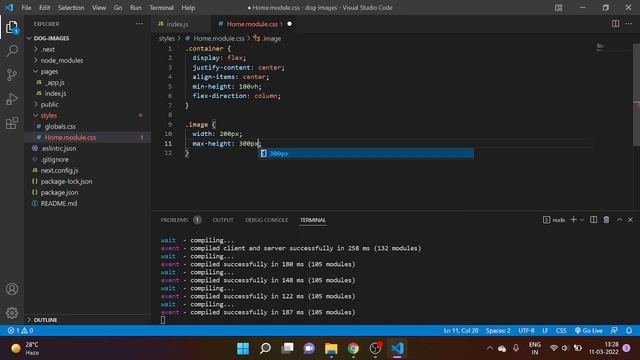Open the Explorer view in activity bar
Screen dimensions: 640x360
point(12,27)
